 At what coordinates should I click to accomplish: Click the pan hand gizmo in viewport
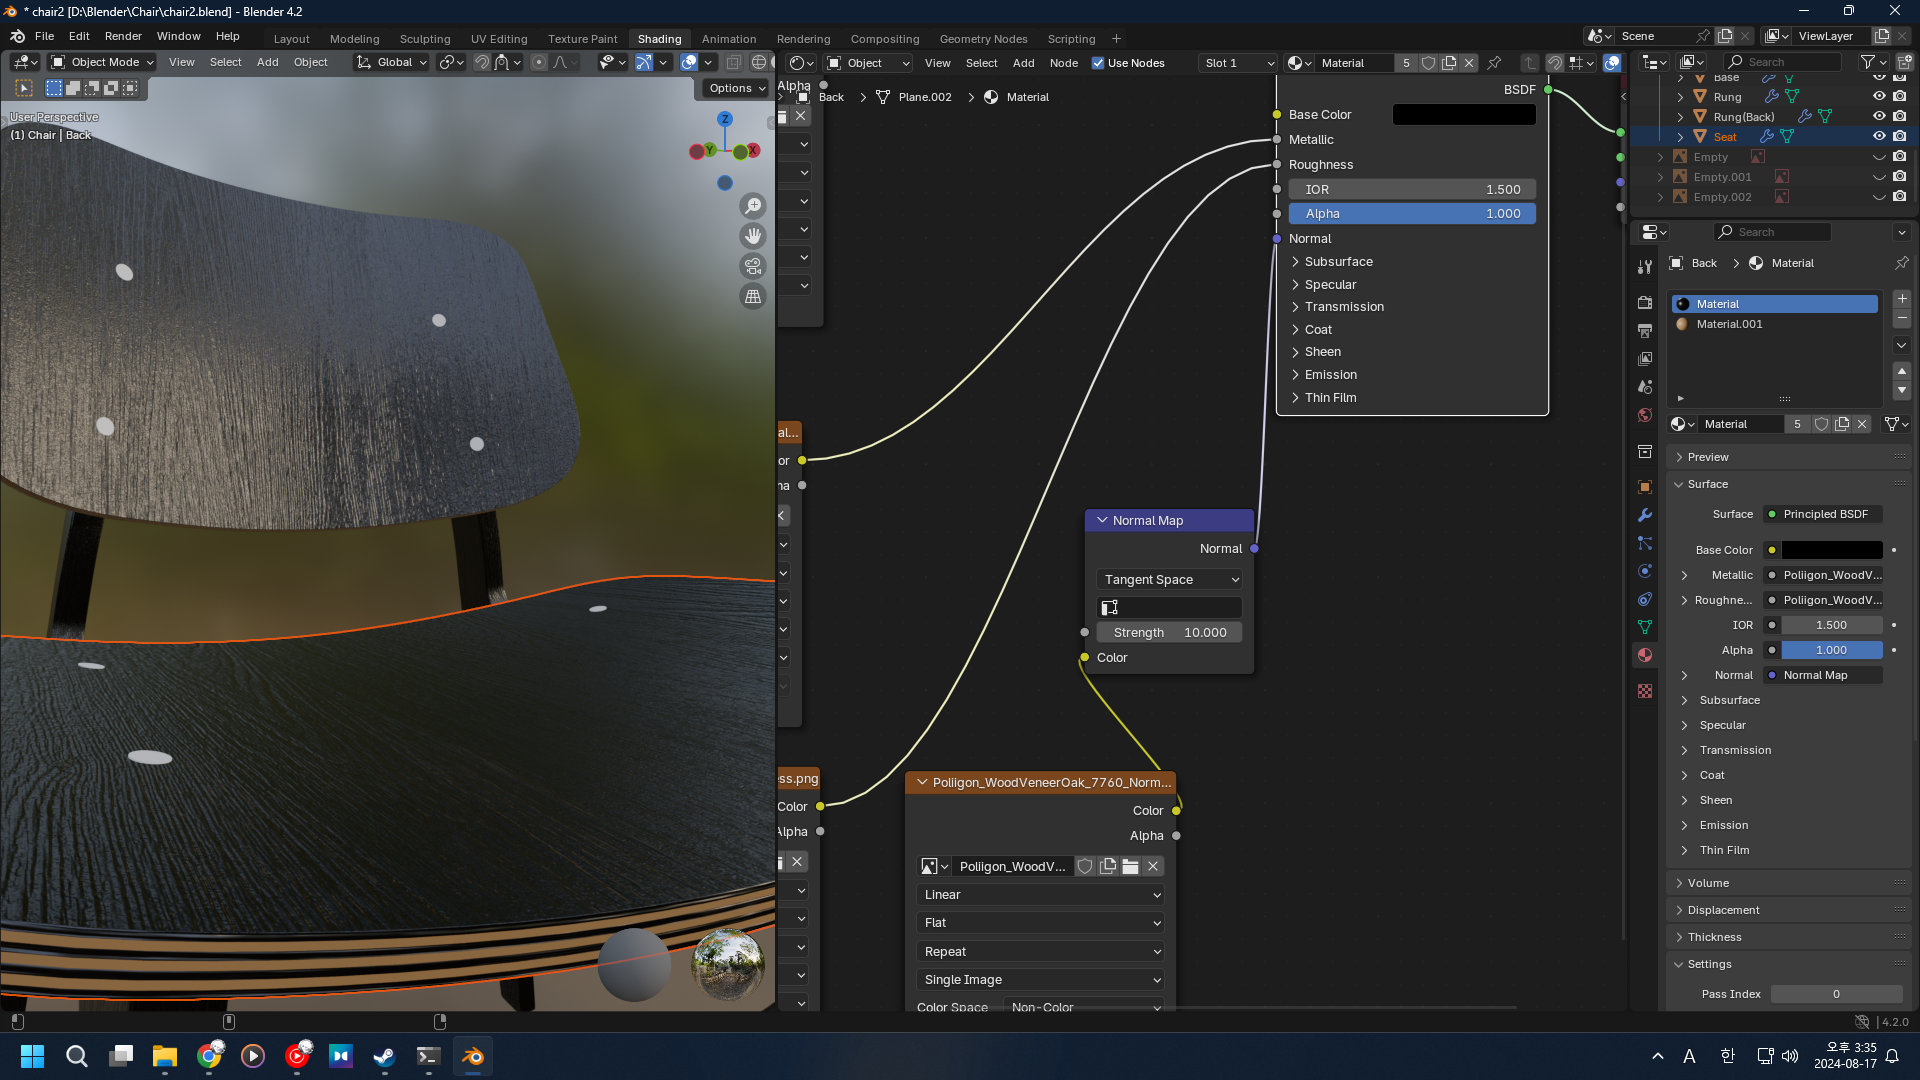click(753, 236)
